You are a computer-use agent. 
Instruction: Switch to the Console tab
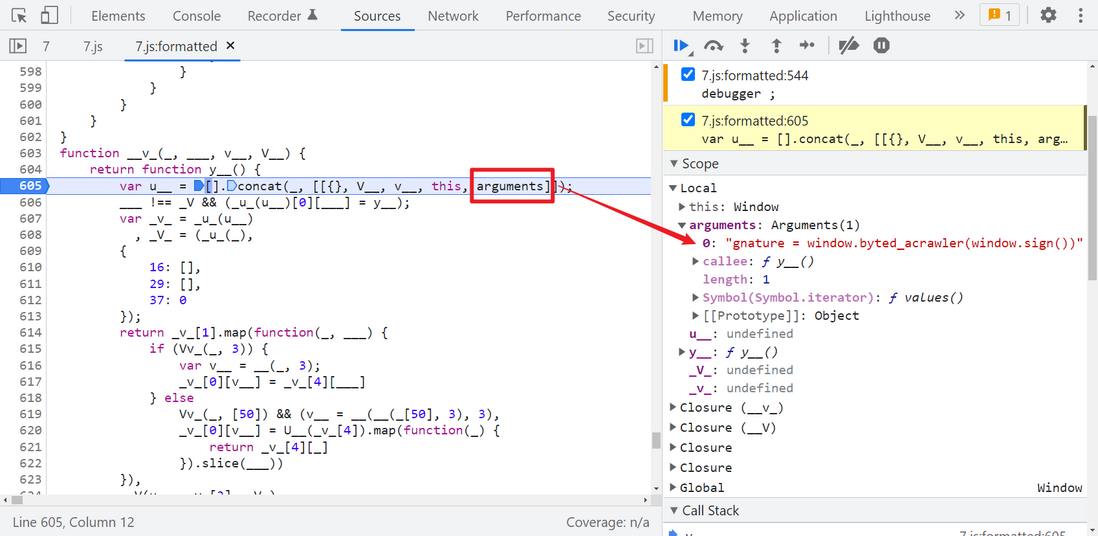click(x=197, y=15)
